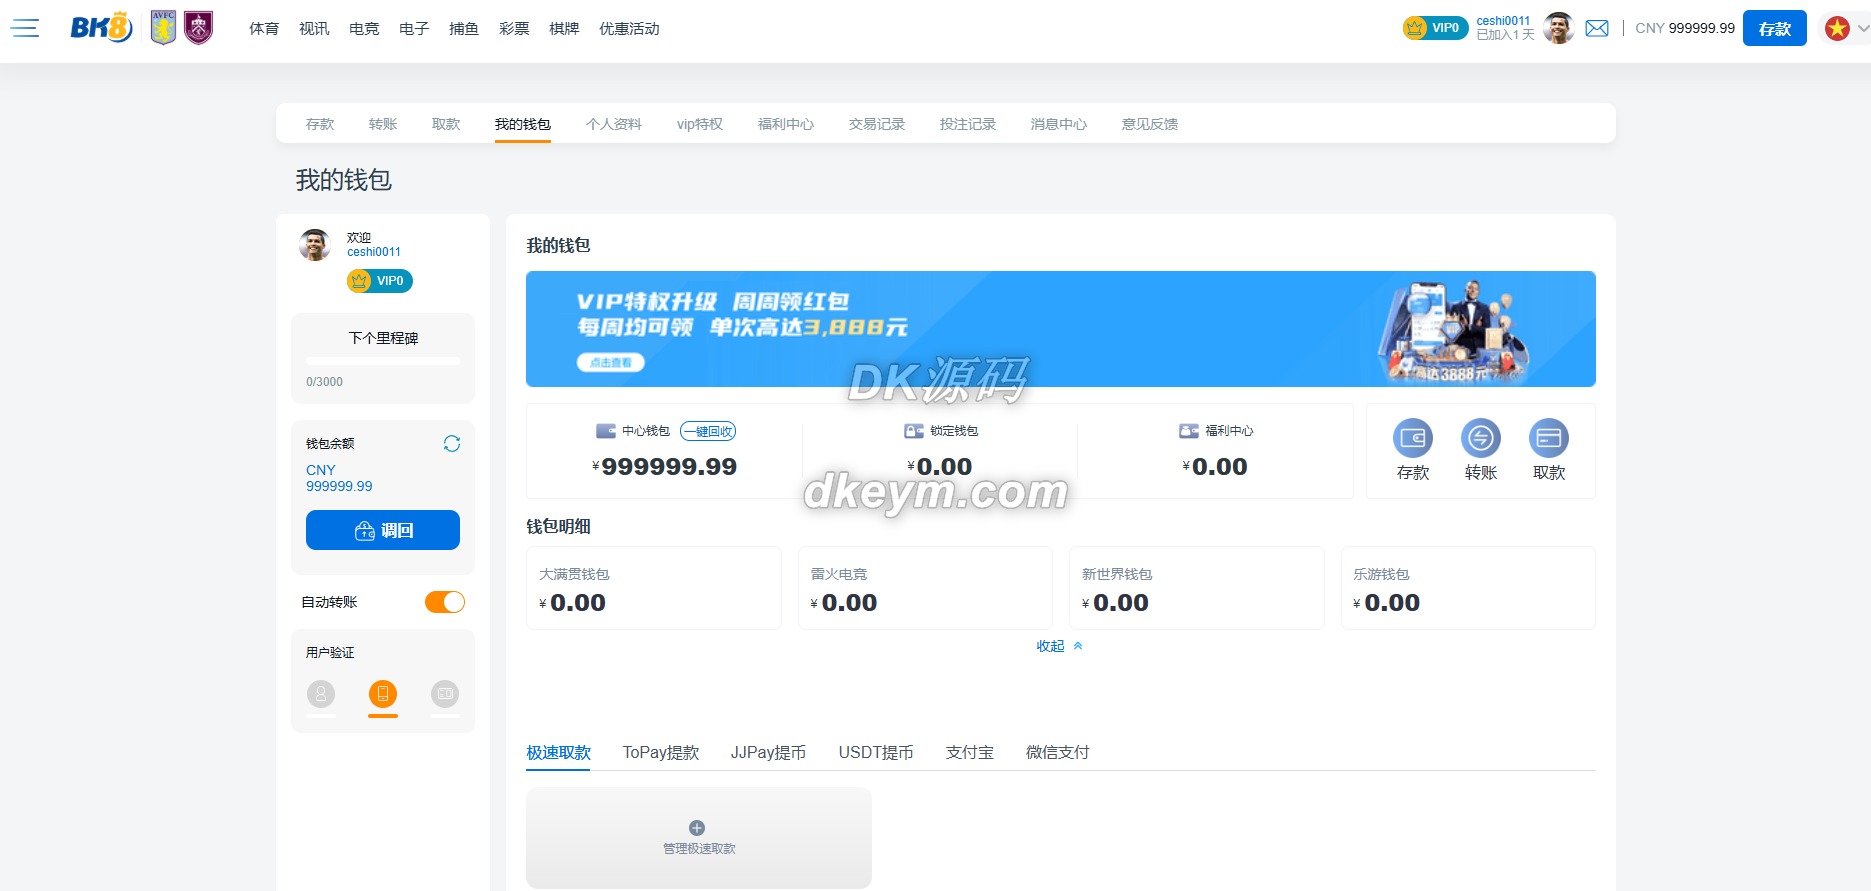Click the next milestone progress bar
1871x891 pixels.
click(x=383, y=361)
